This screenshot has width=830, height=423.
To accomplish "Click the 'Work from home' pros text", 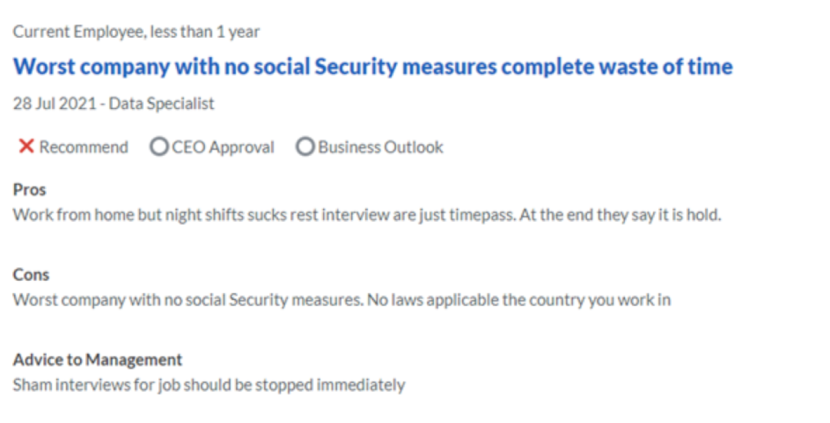I will click(x=367, y=215).
